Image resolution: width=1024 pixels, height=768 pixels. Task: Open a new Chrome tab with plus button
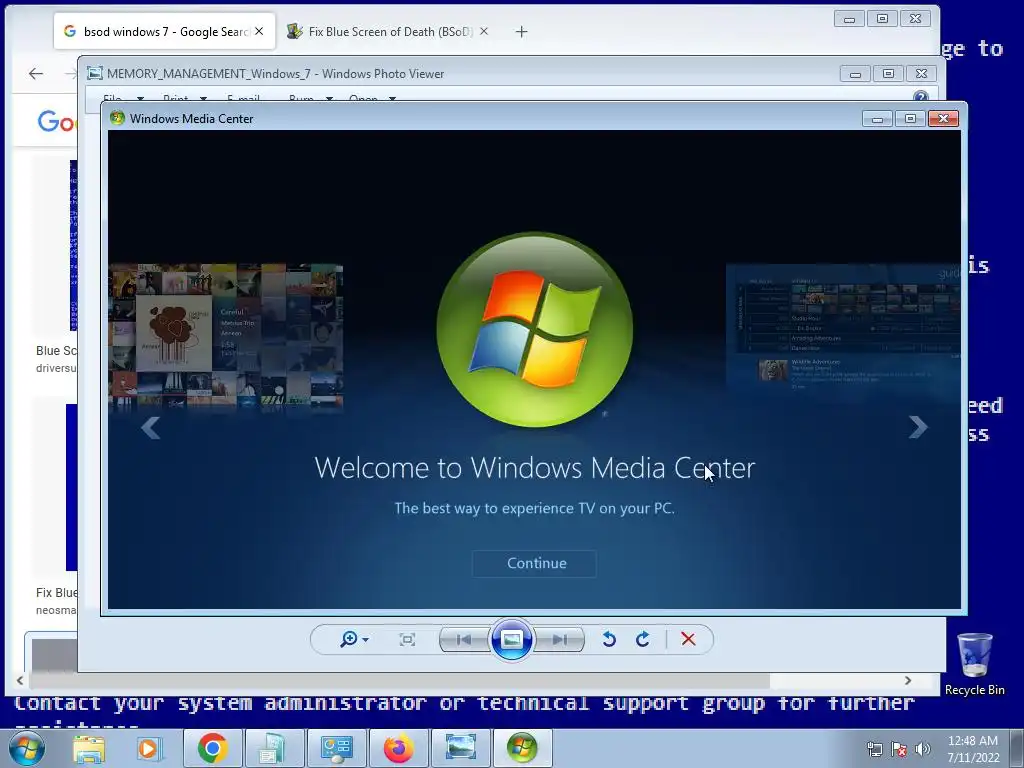click(x=521, y=31)
